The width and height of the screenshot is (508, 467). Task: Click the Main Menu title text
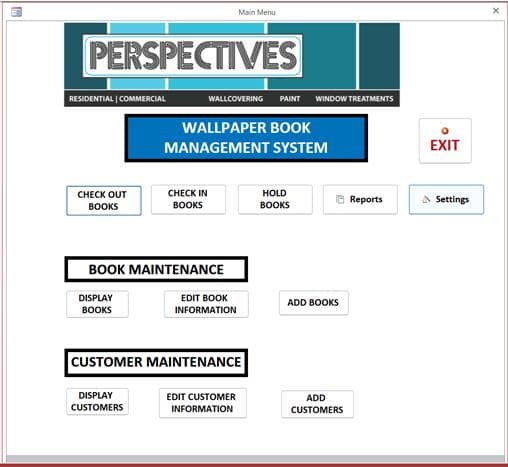pos(257,12)
